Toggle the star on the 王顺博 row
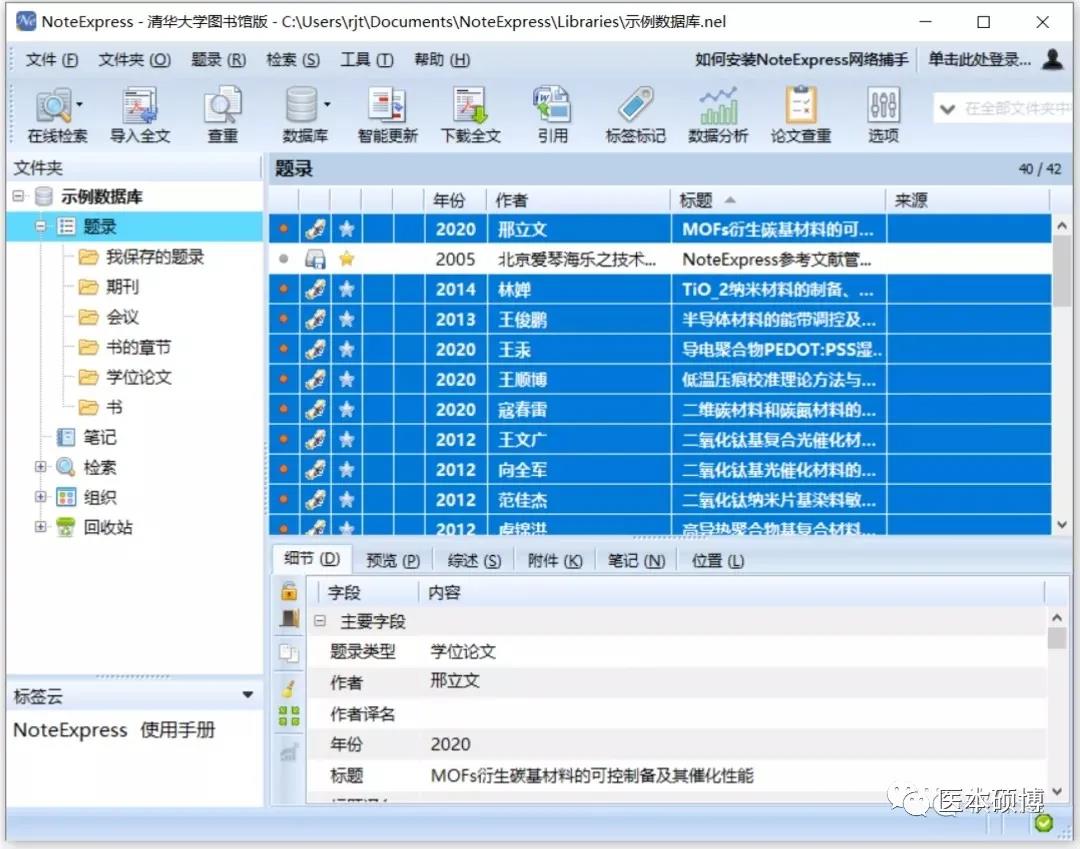This screenshot has width=1080, height=849. coord(346,379)
